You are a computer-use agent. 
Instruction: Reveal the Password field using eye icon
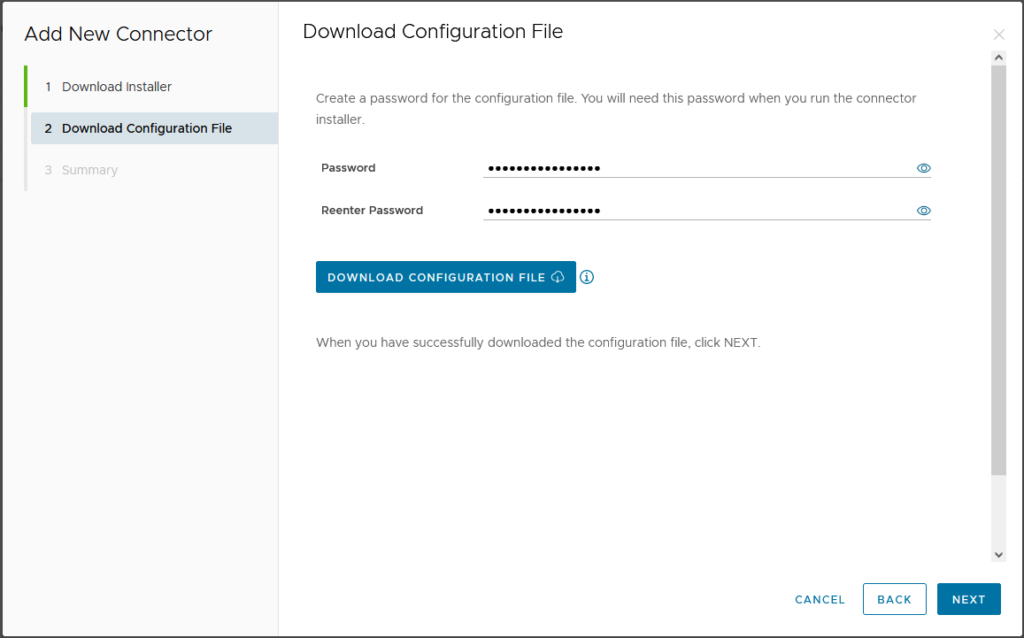(923, 168)
